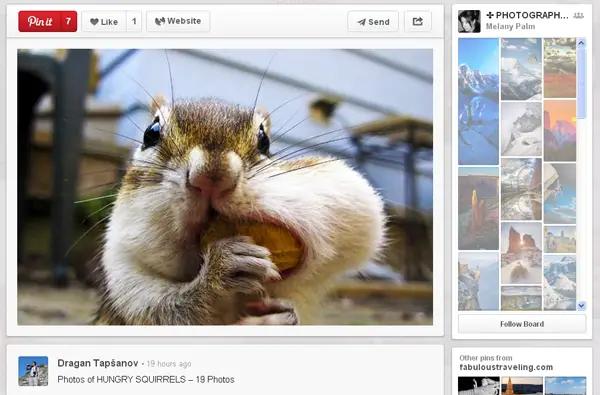
Task: Send this pin with the Send button
Action: [373, 21]
